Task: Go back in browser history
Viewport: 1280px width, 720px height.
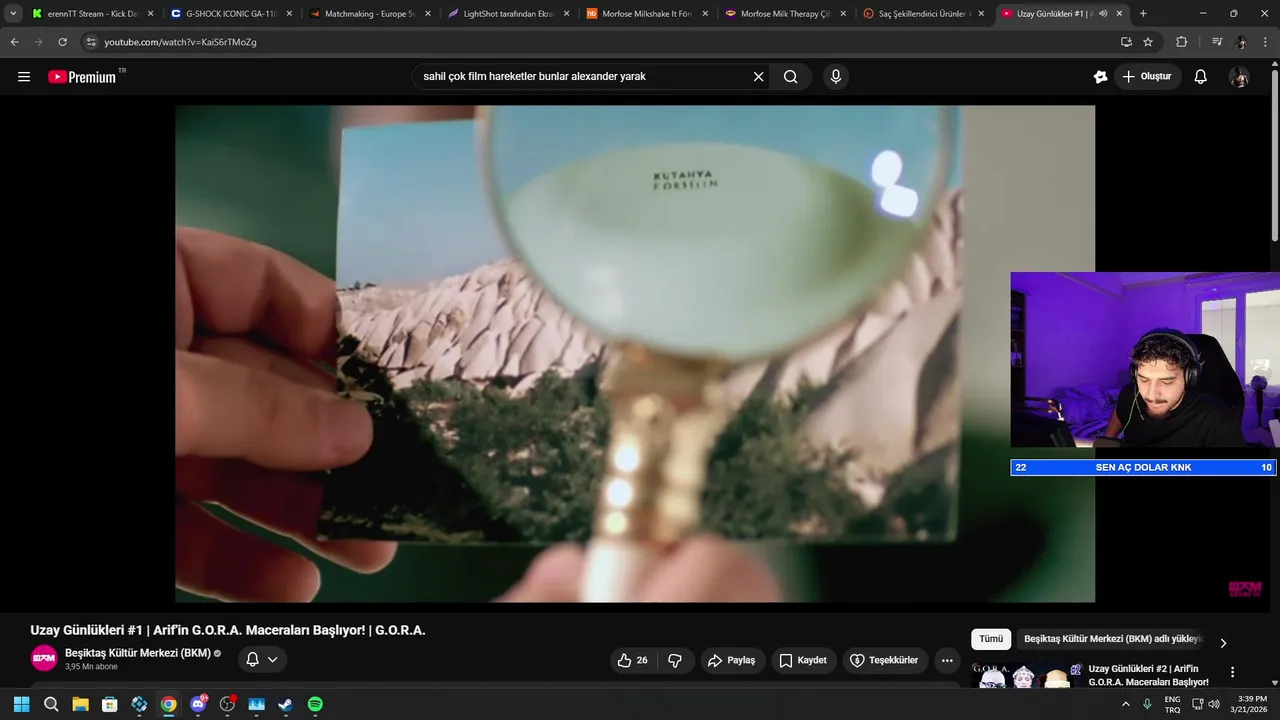Action: (x=14, y=42)
